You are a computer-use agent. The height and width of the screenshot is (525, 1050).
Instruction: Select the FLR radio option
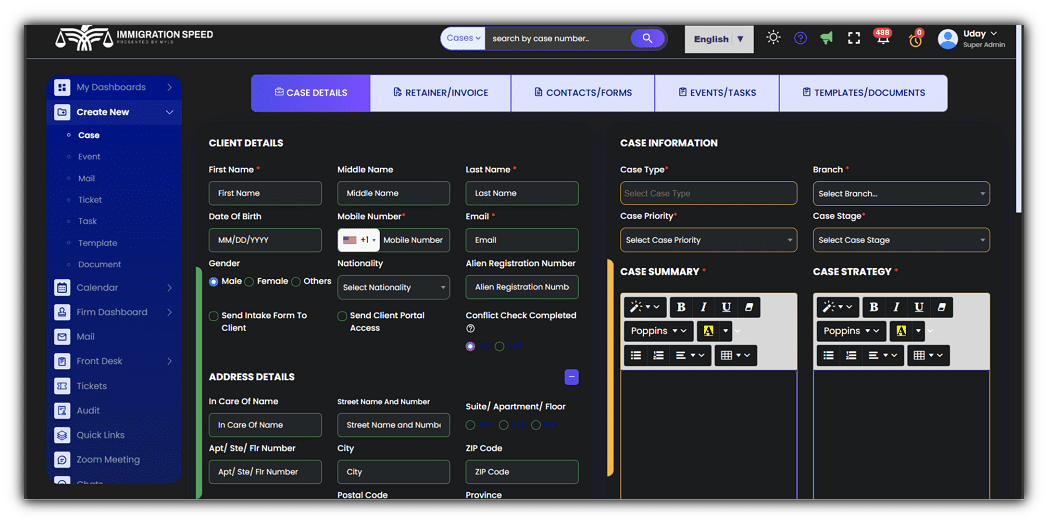click(x=536, y=425)
